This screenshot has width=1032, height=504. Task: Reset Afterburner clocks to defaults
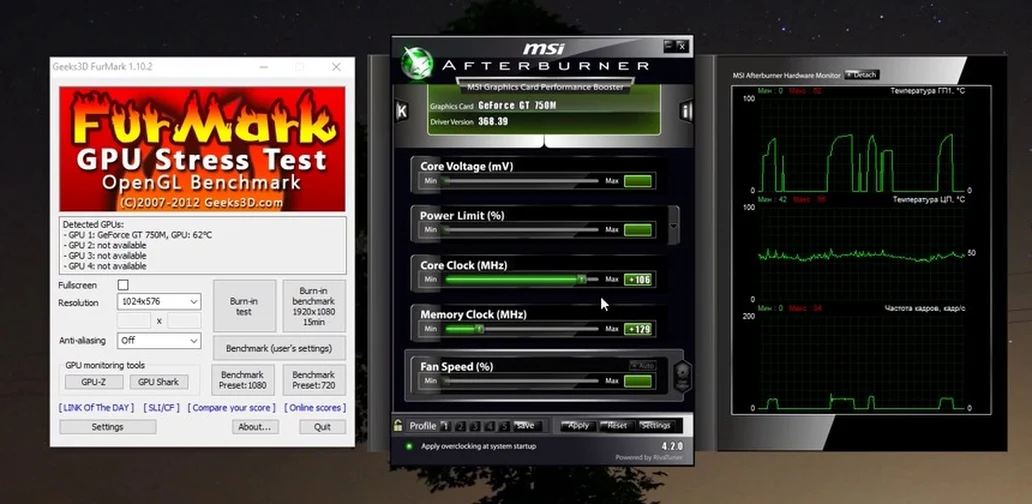(617, 426)
